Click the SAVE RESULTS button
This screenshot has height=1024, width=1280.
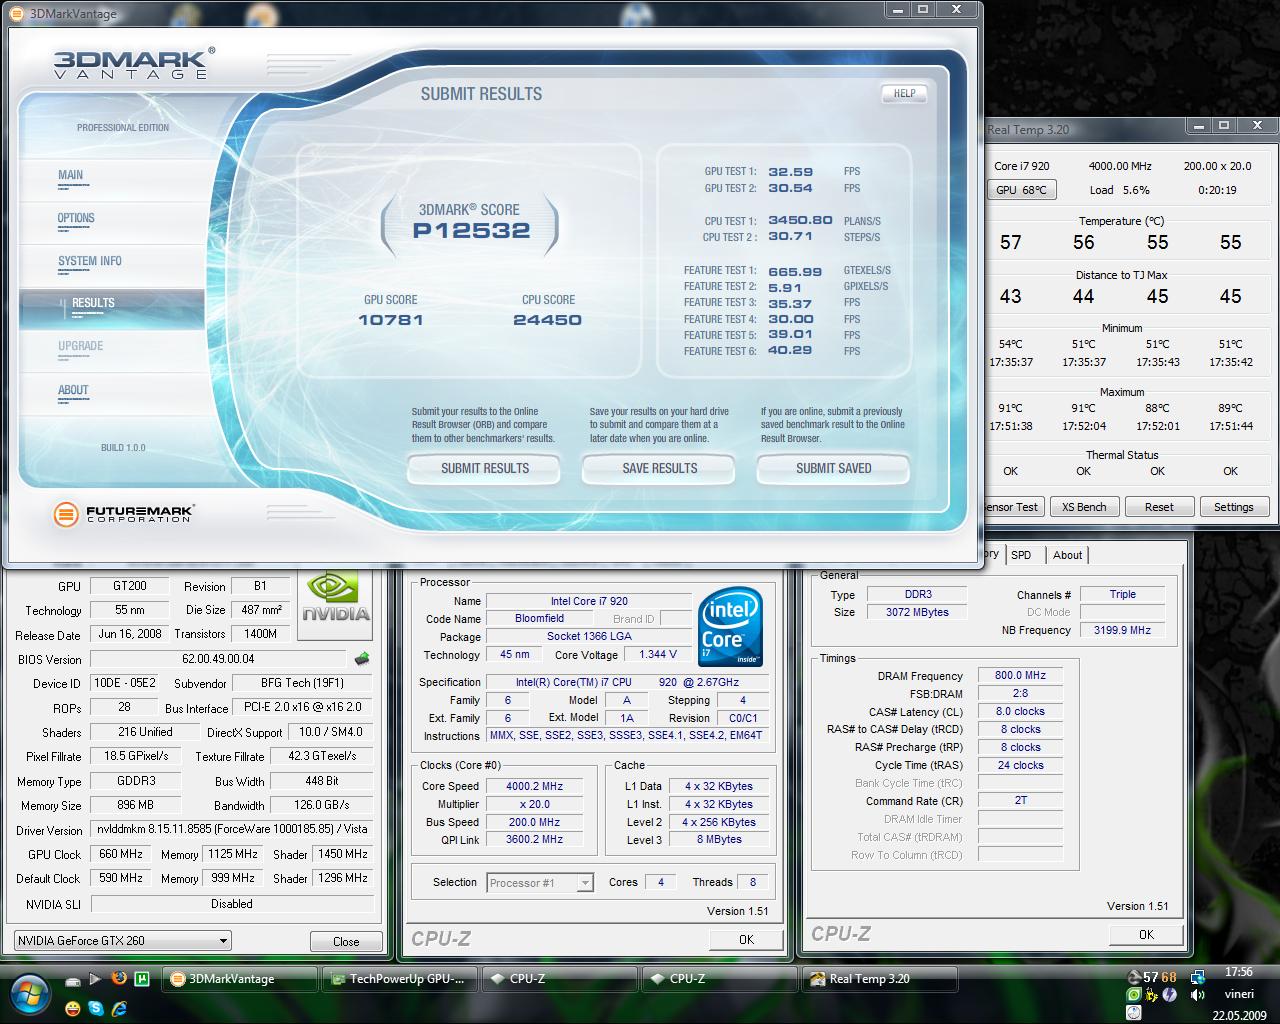click(660, 468)
